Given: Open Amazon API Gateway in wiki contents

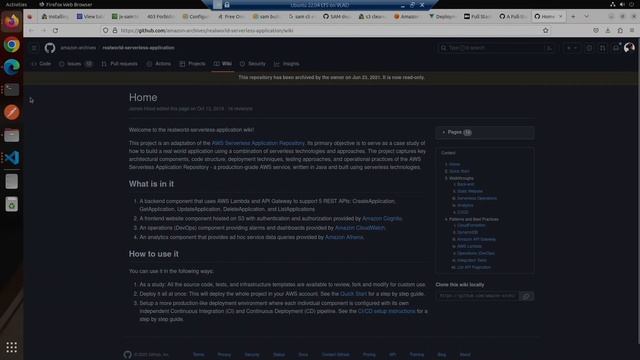Looking at the screenshot, I should tap(476, 239).
